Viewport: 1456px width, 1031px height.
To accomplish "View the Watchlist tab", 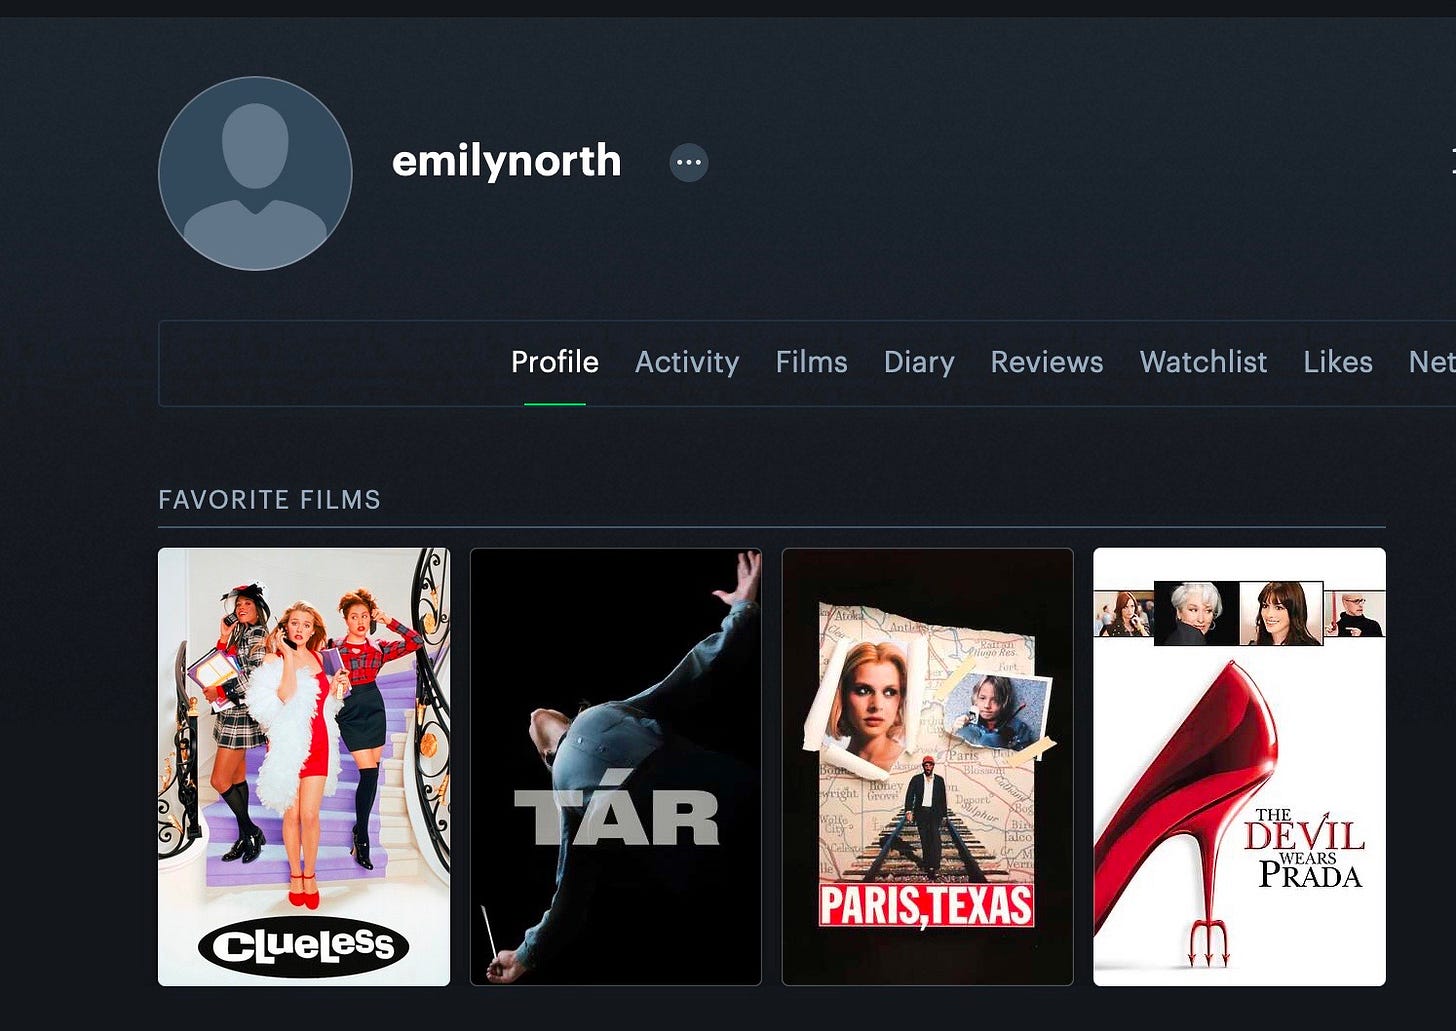I will [x=1203, y=362].
